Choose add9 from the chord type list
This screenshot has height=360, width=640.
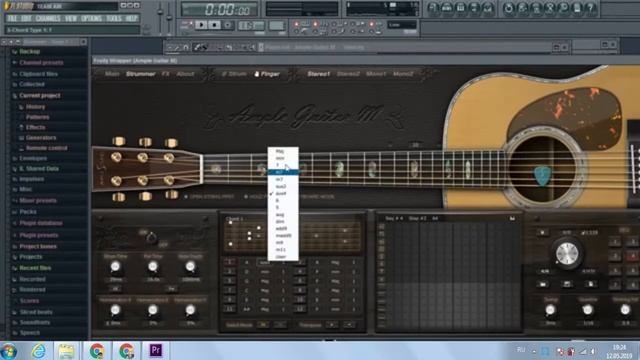pyautogui.click(x=283, y=229)
